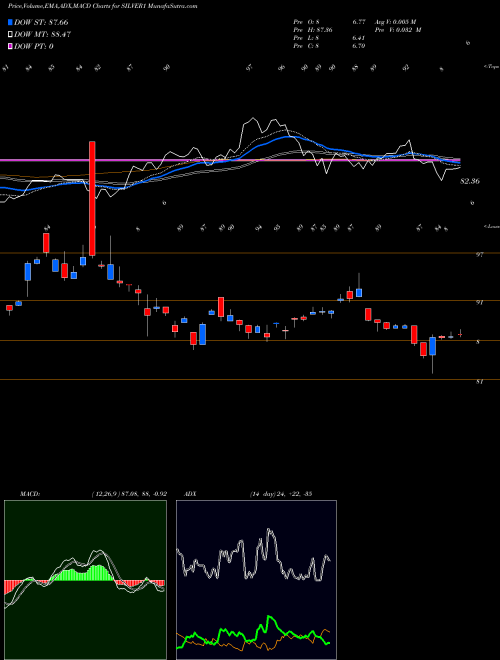500x660 pixels.
Task: Click the 91 price axis label
Action: (x=479, y=302)
